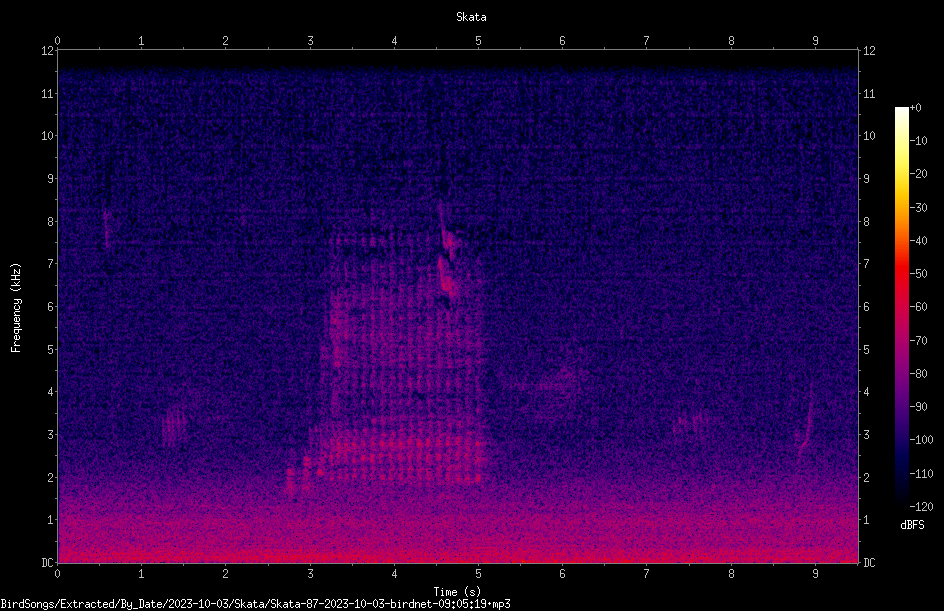Click the dBFS colorbar gradient
Screen dimensions: 944x611
pyautogui.click(x=901, y=306)
